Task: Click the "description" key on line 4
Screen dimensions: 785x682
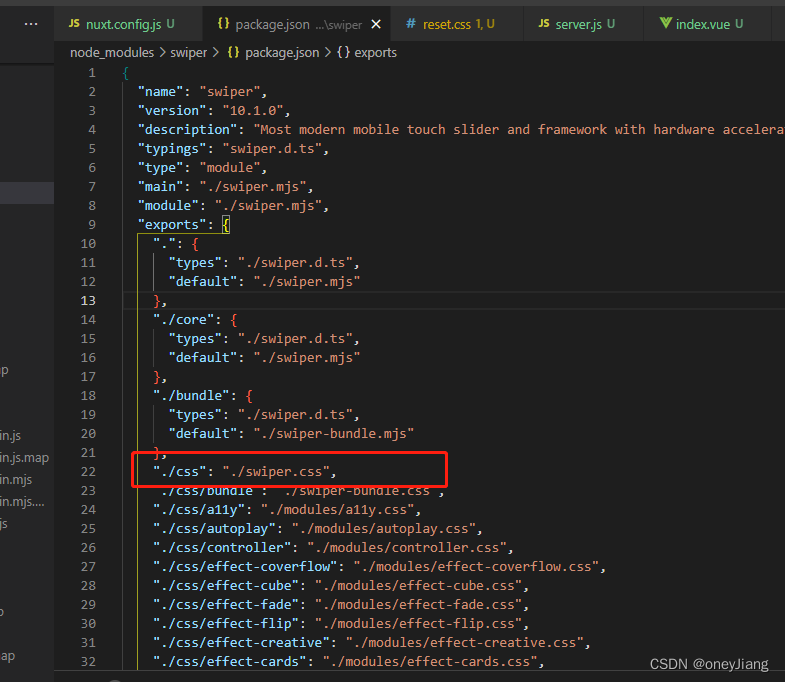Action: point(188,130)
